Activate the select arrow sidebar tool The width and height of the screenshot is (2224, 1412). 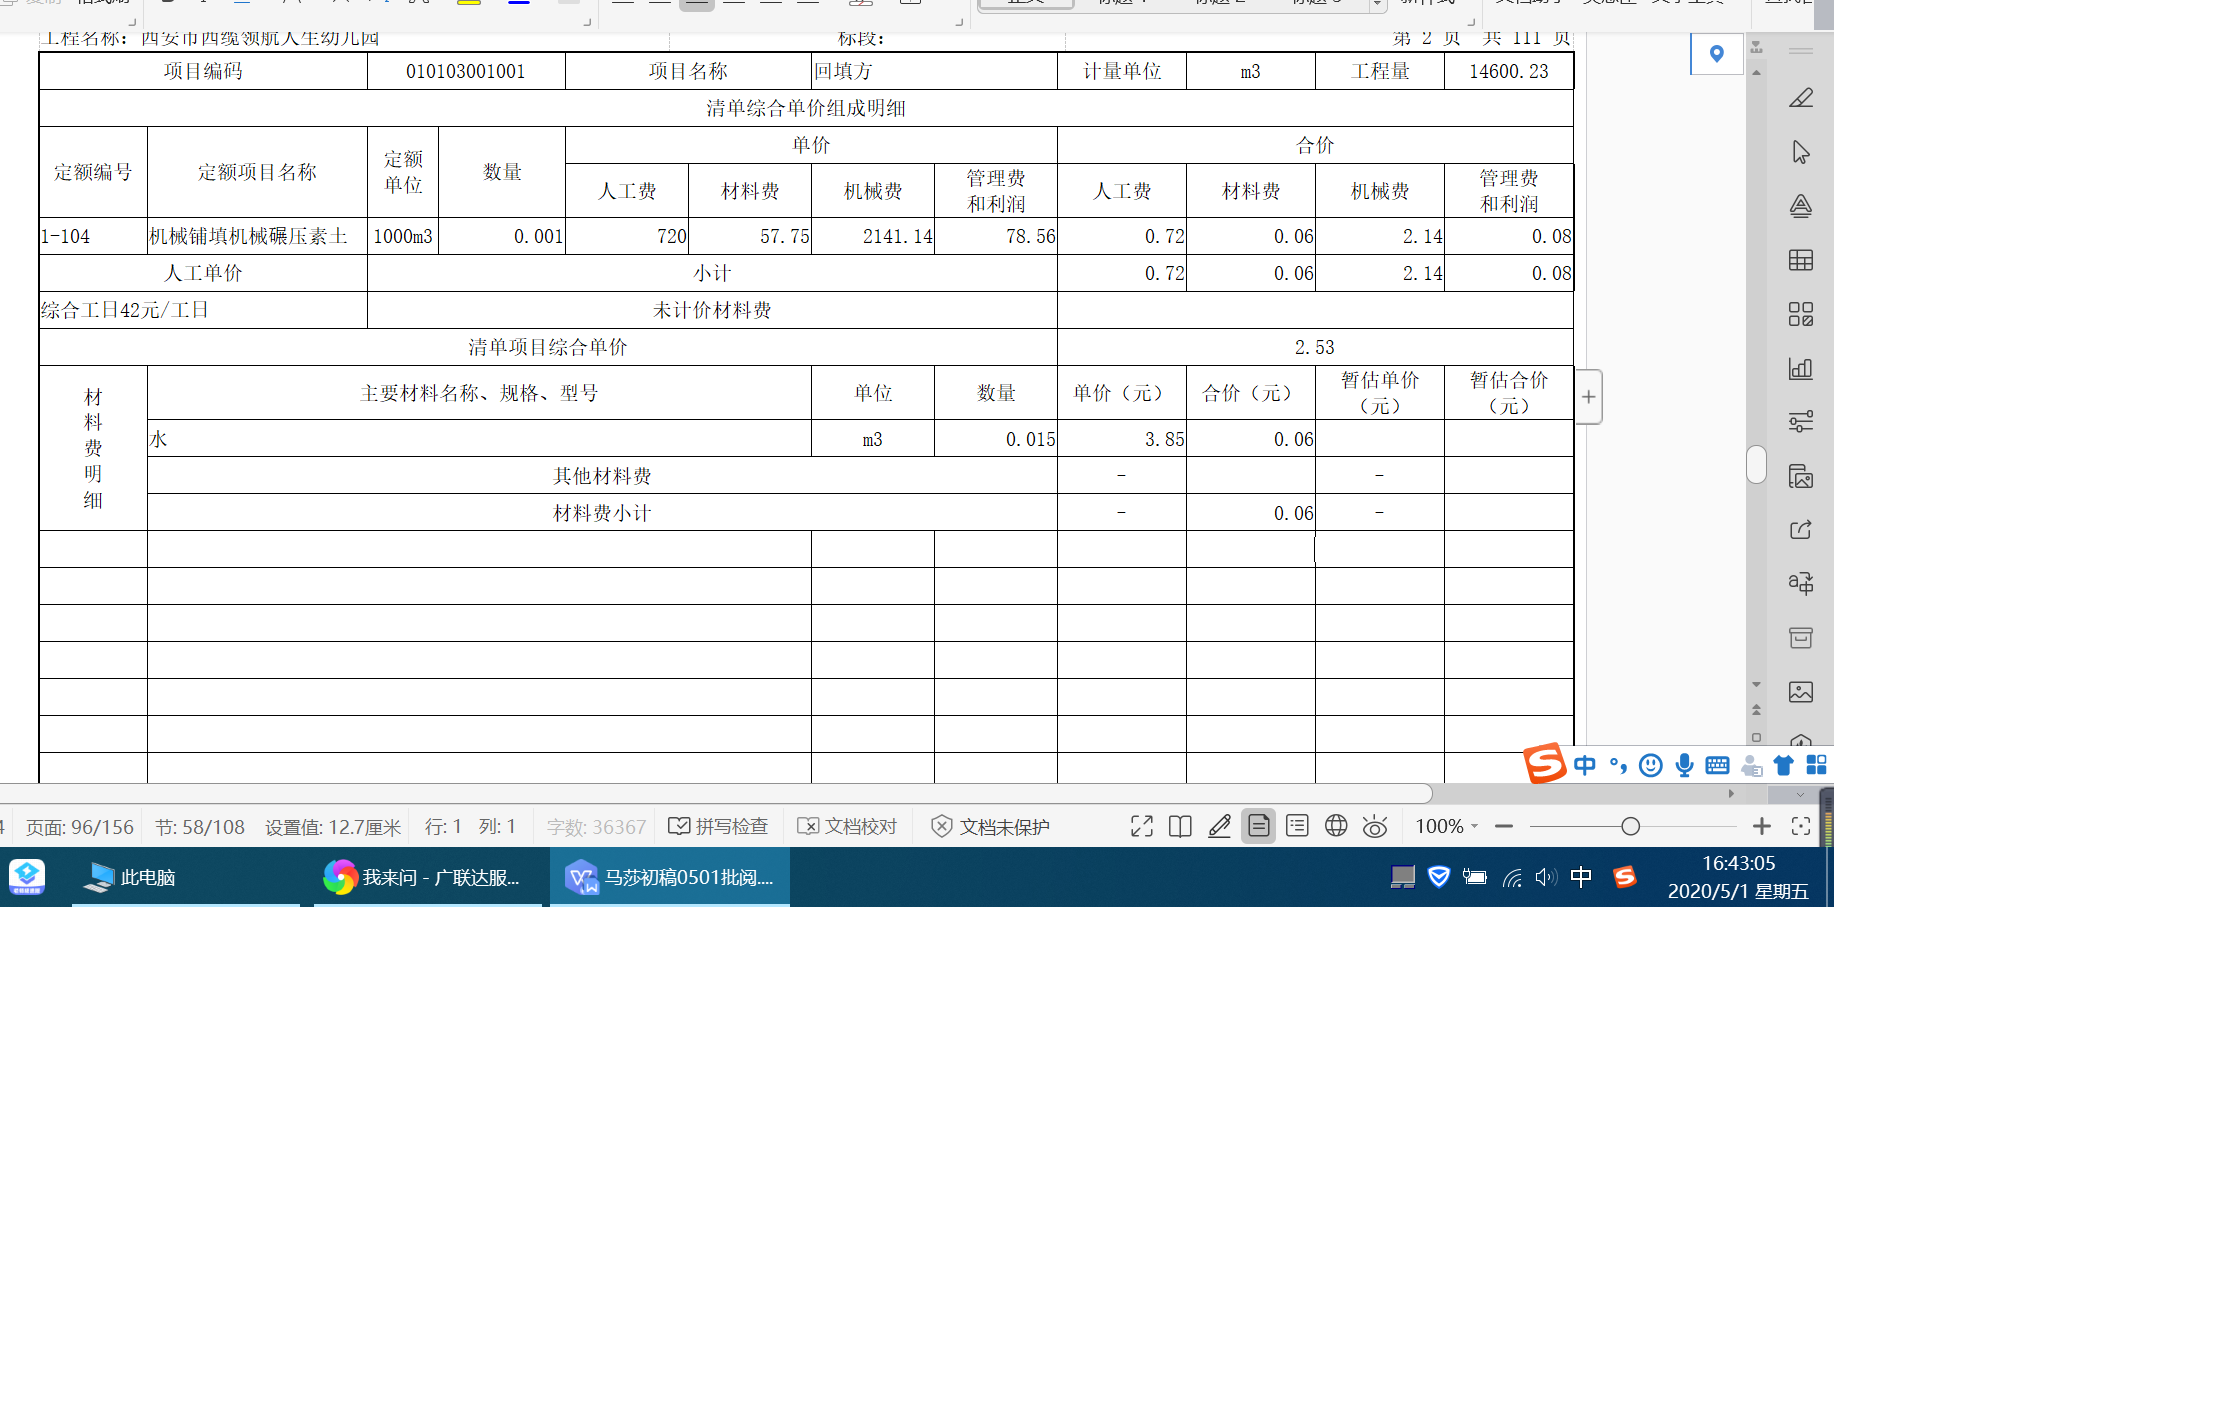pos(1800,152)
